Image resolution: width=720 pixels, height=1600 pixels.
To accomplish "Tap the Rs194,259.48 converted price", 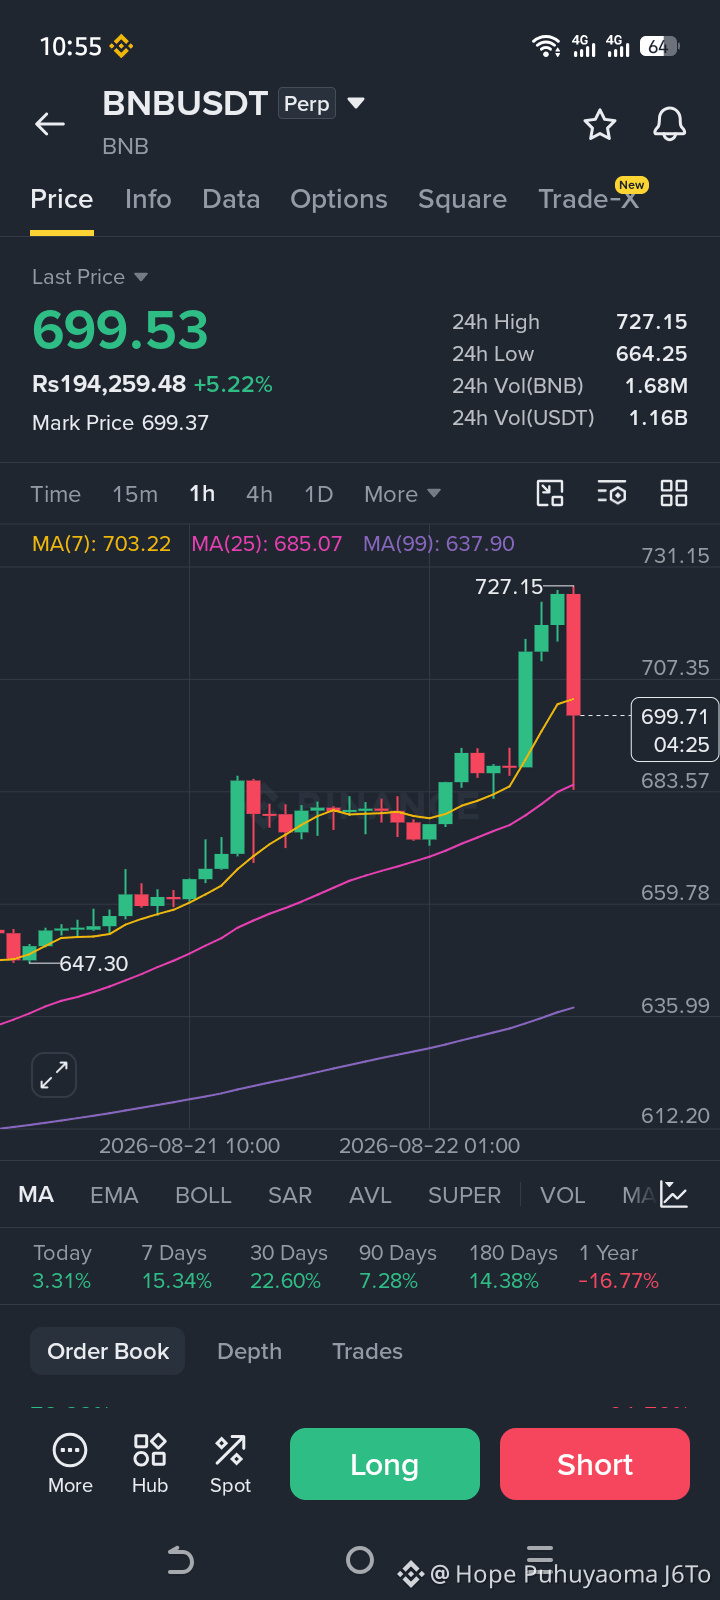I will [x=109, y=384].
